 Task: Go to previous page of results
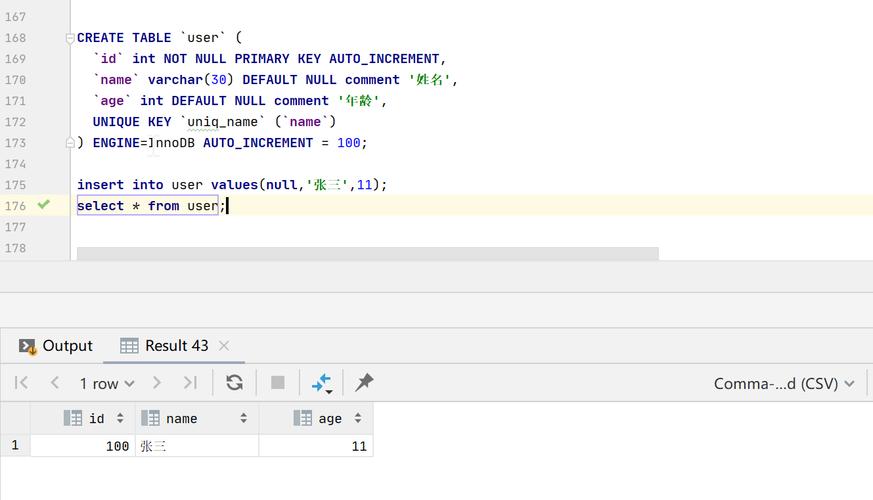[55, 383]
